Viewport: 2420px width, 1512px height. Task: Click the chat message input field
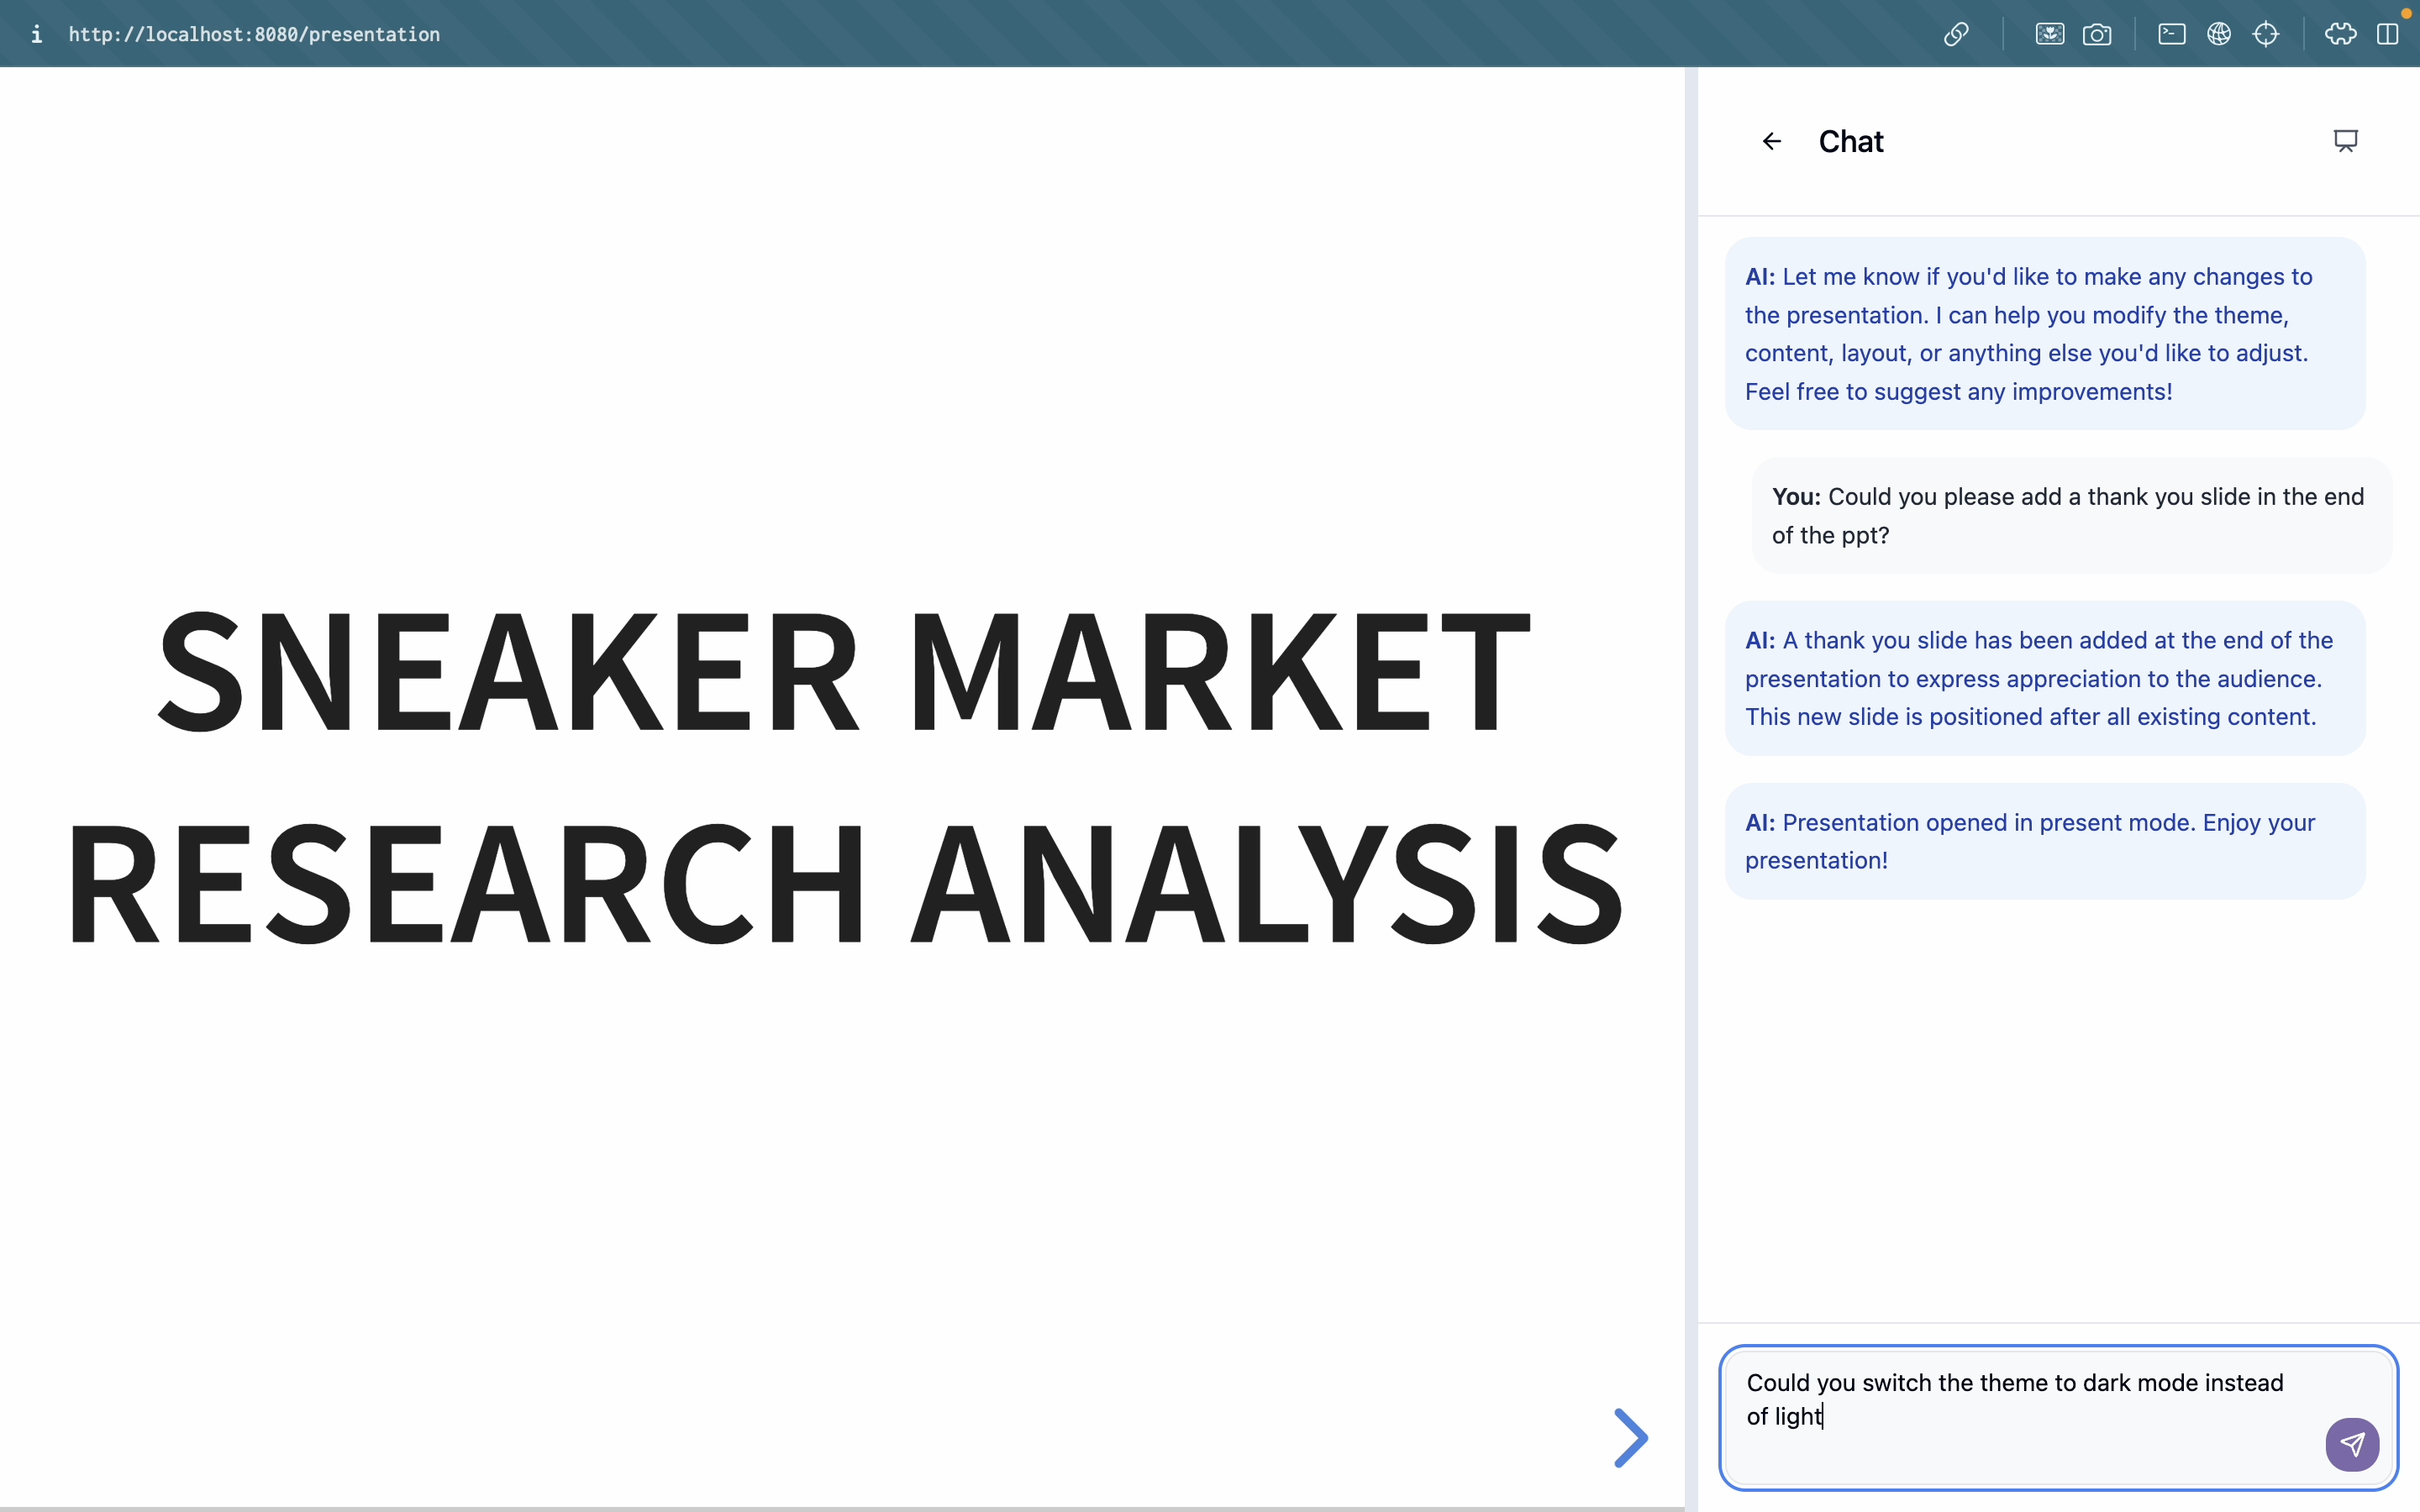[x=2020, y=1415]
